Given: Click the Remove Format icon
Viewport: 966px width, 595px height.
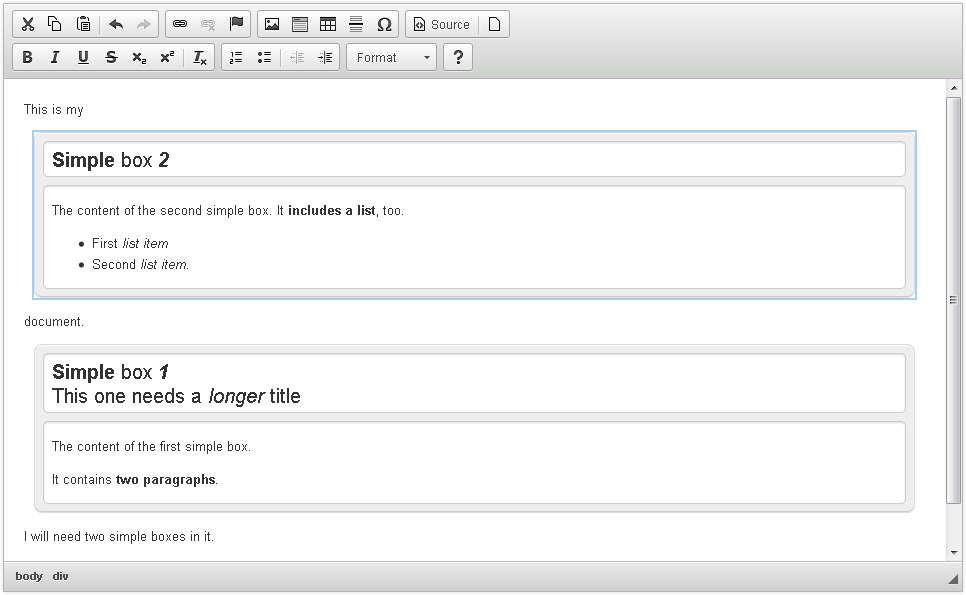Looking at the screenshot, I should point(200,57).
